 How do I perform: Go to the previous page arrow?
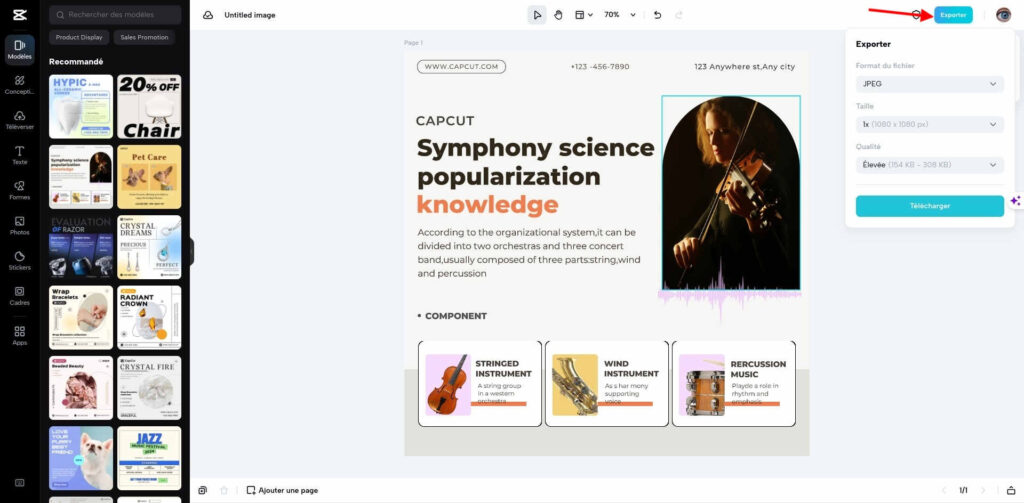pyautogui.click(x=944, y=490)
